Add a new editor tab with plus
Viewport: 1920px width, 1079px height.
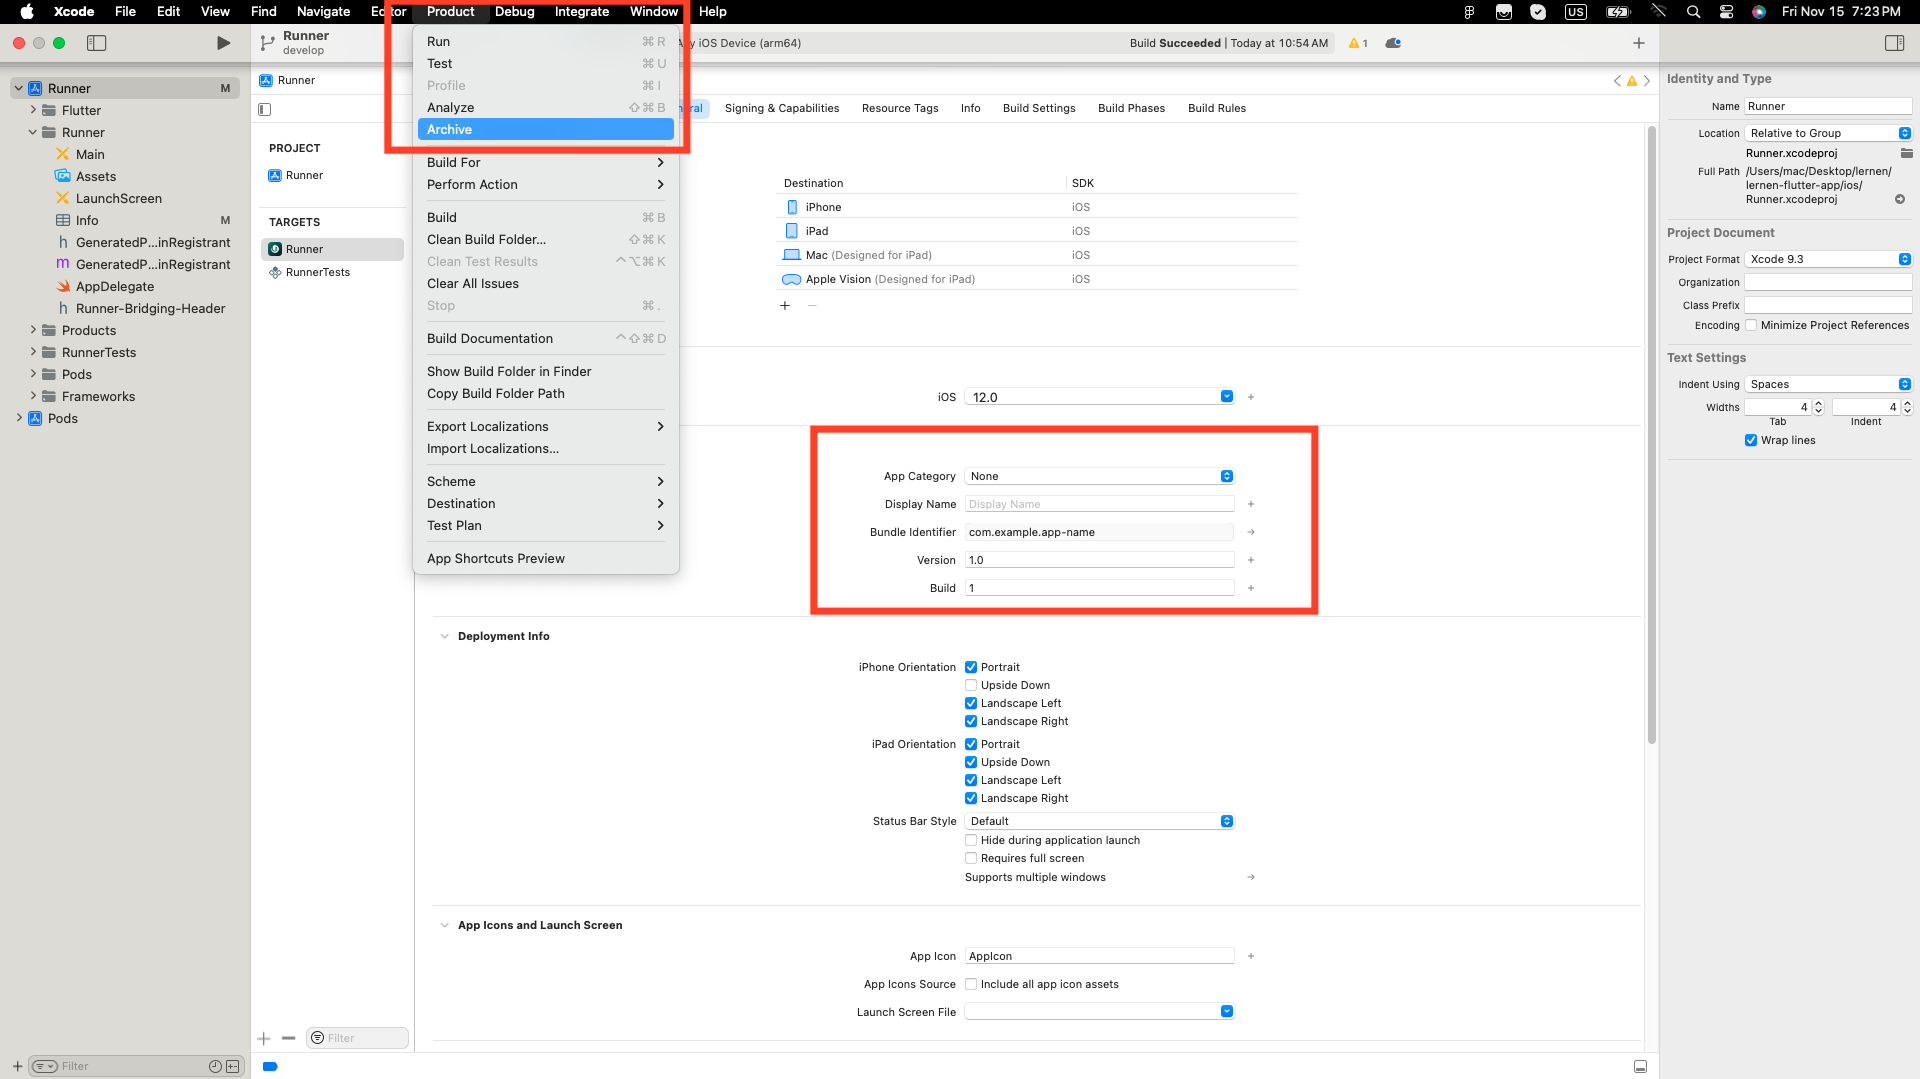pos(1638,43)
